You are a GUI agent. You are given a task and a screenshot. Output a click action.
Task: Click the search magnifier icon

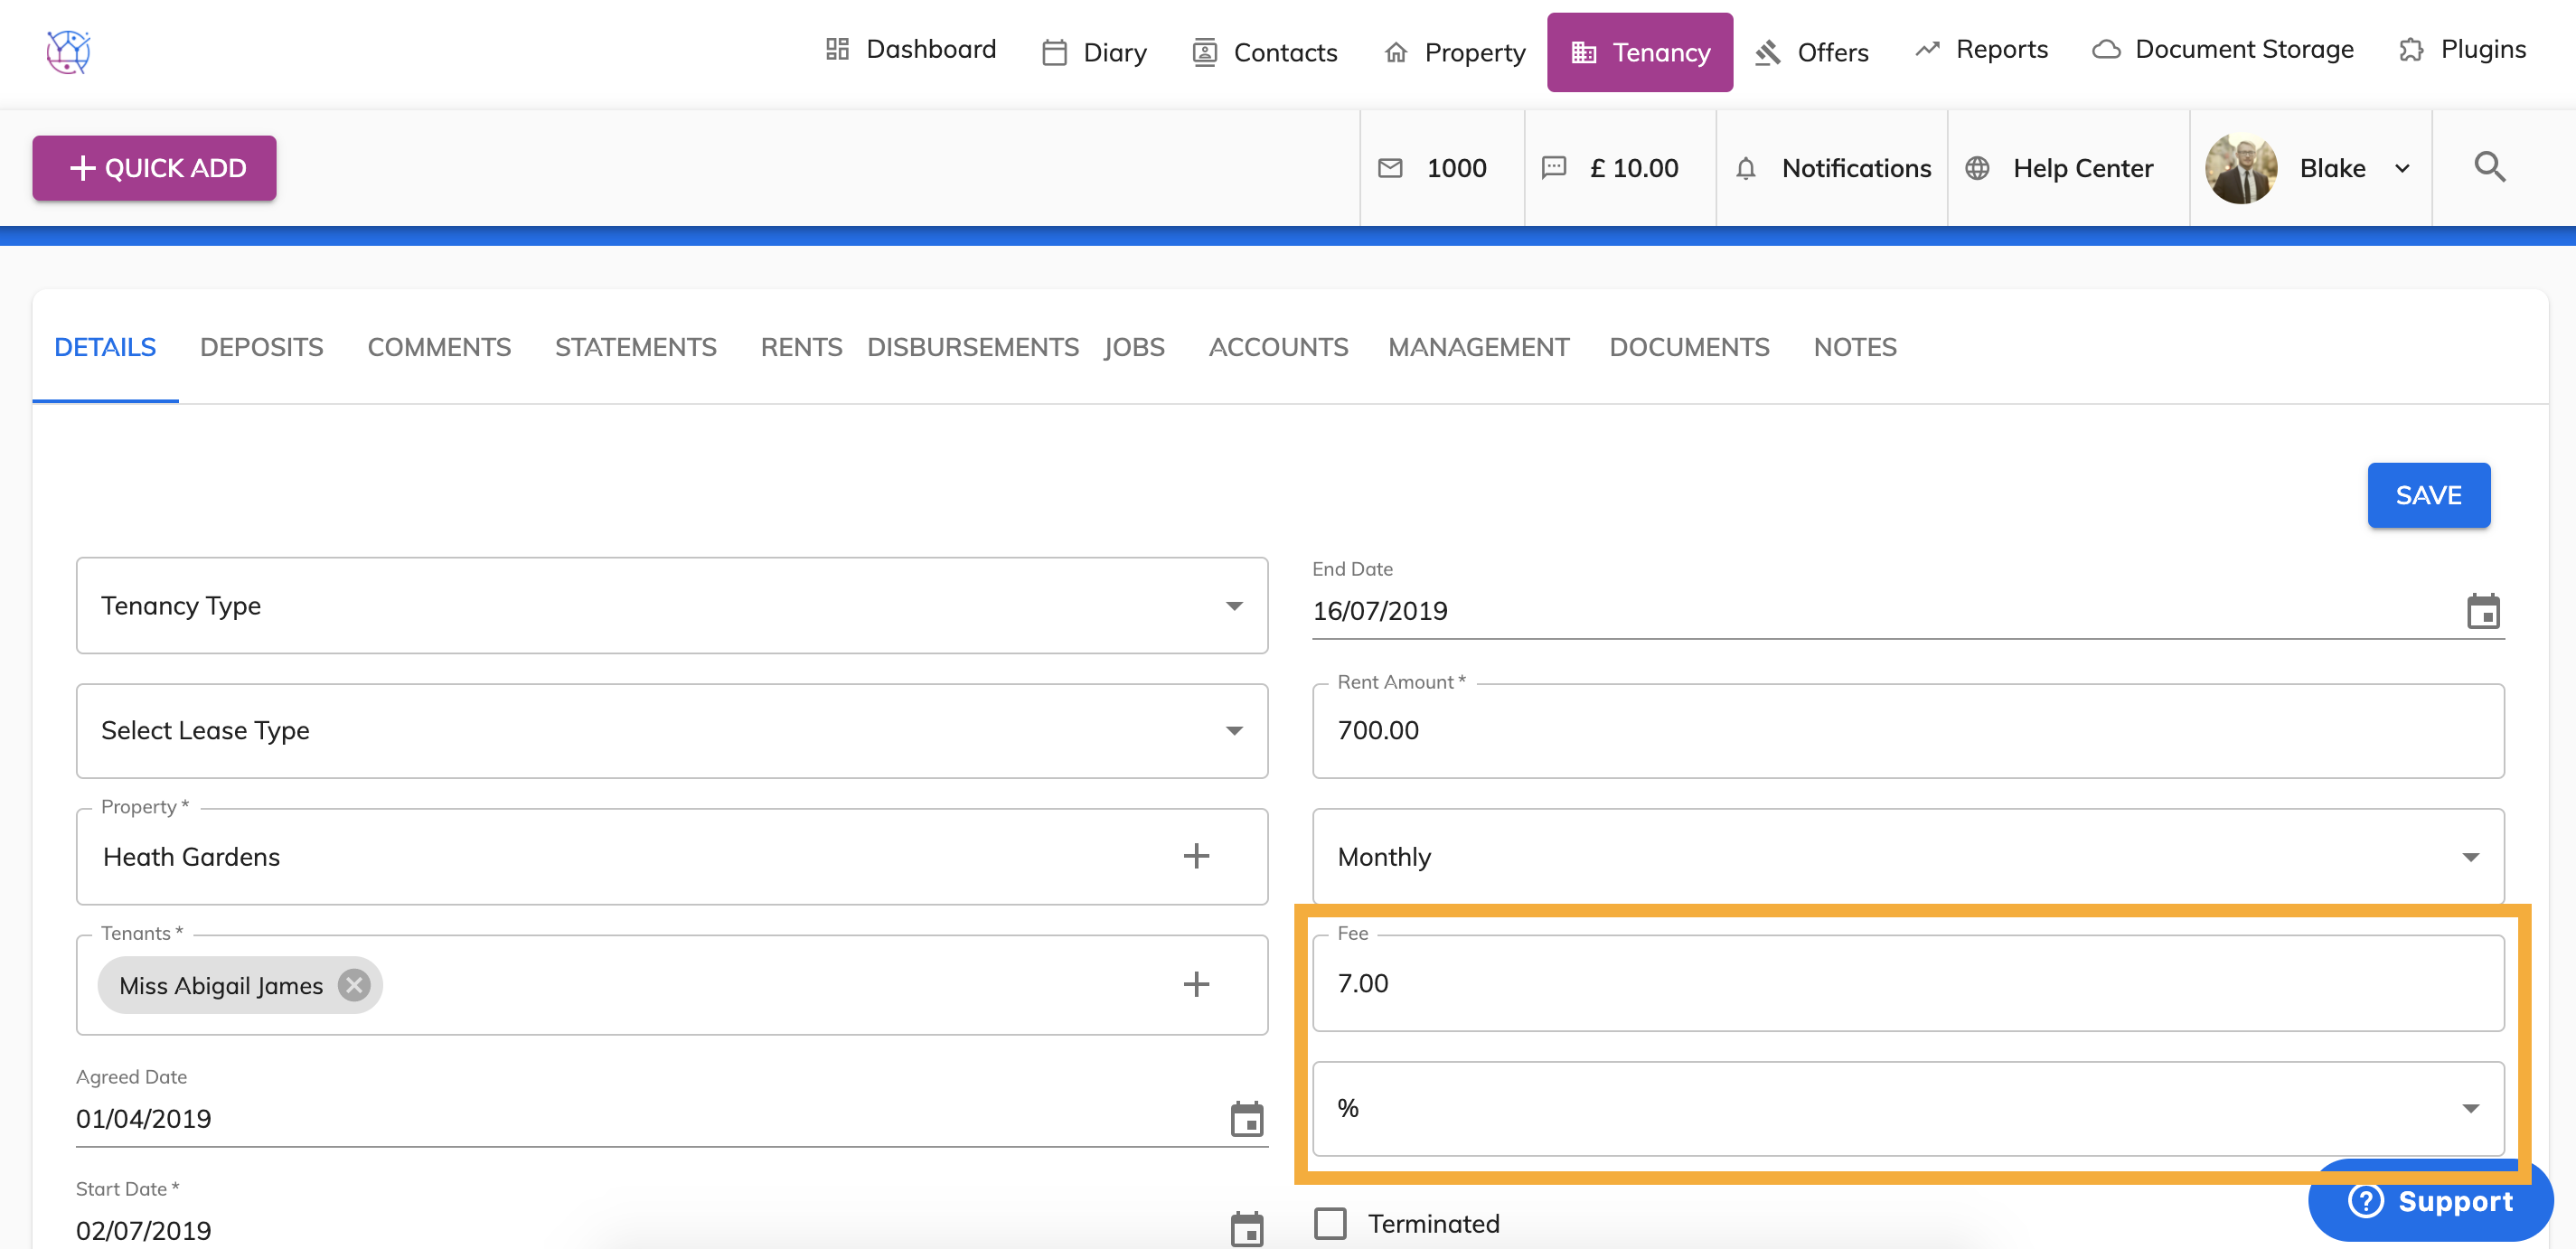point(2489,167)
